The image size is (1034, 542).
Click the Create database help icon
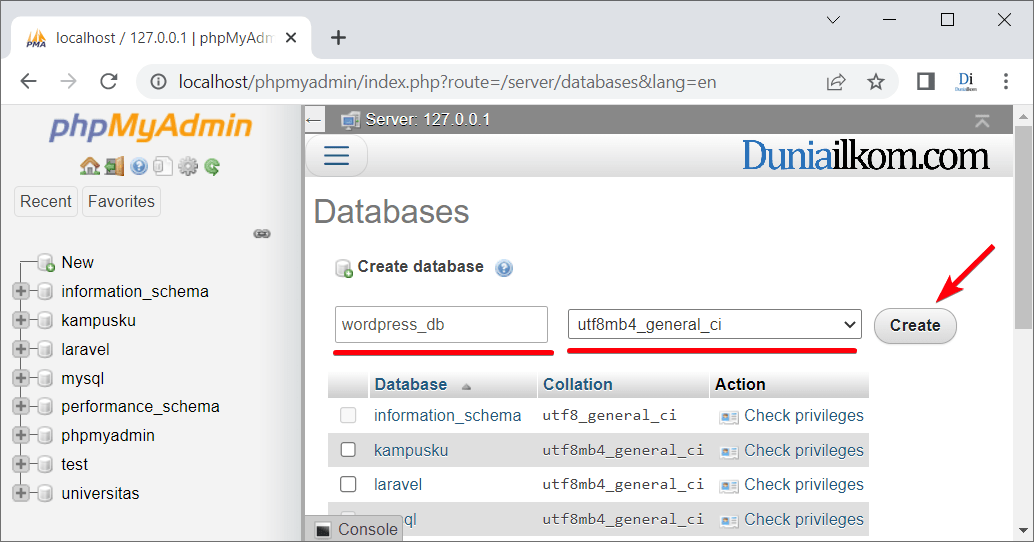coord(504,268)
